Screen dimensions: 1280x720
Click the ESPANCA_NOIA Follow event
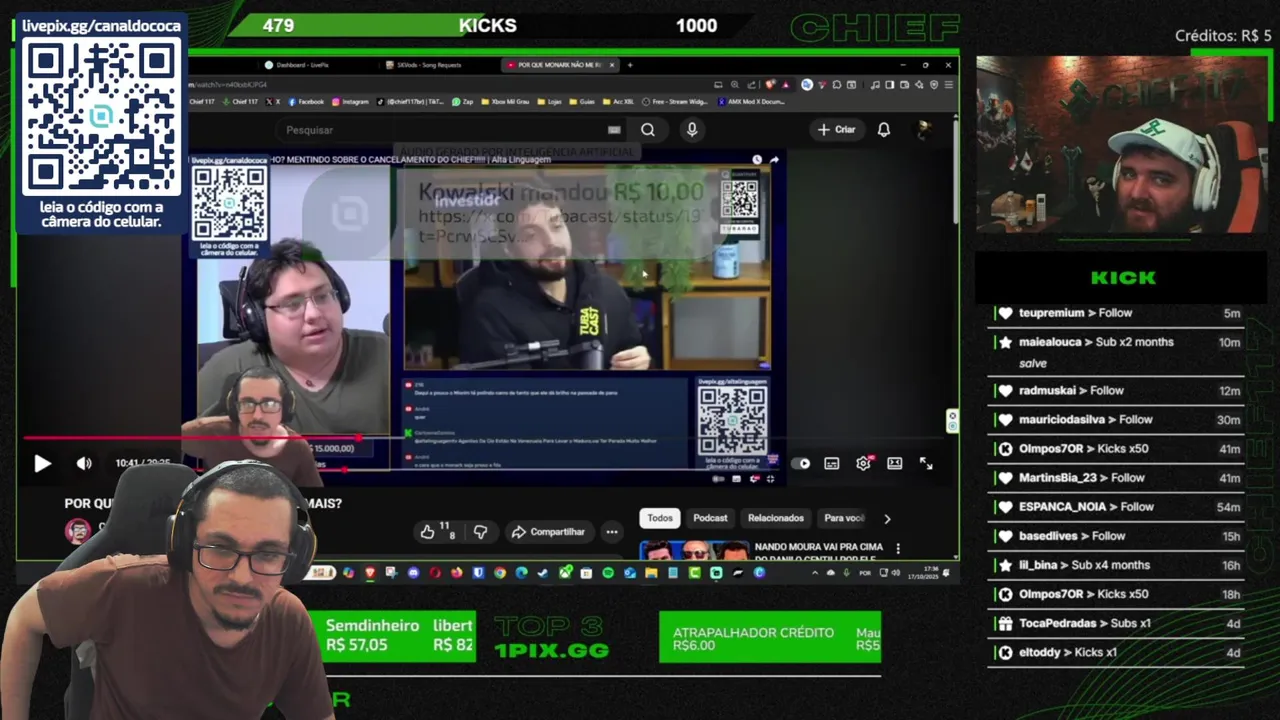pos(1116,507)
